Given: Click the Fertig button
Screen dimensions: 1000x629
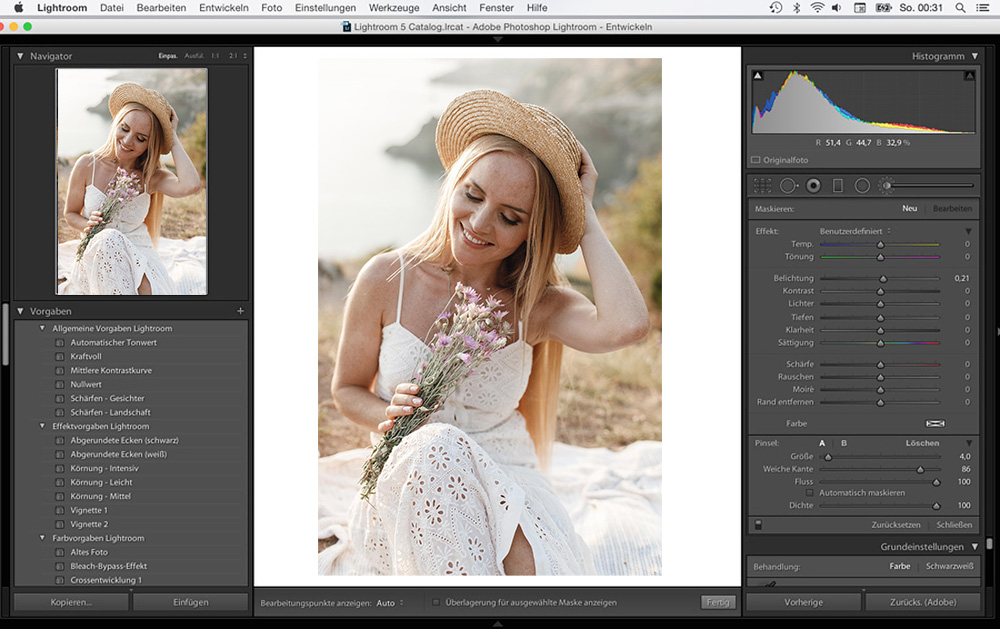Looking at the screenshot, I should tap(718, 602).
